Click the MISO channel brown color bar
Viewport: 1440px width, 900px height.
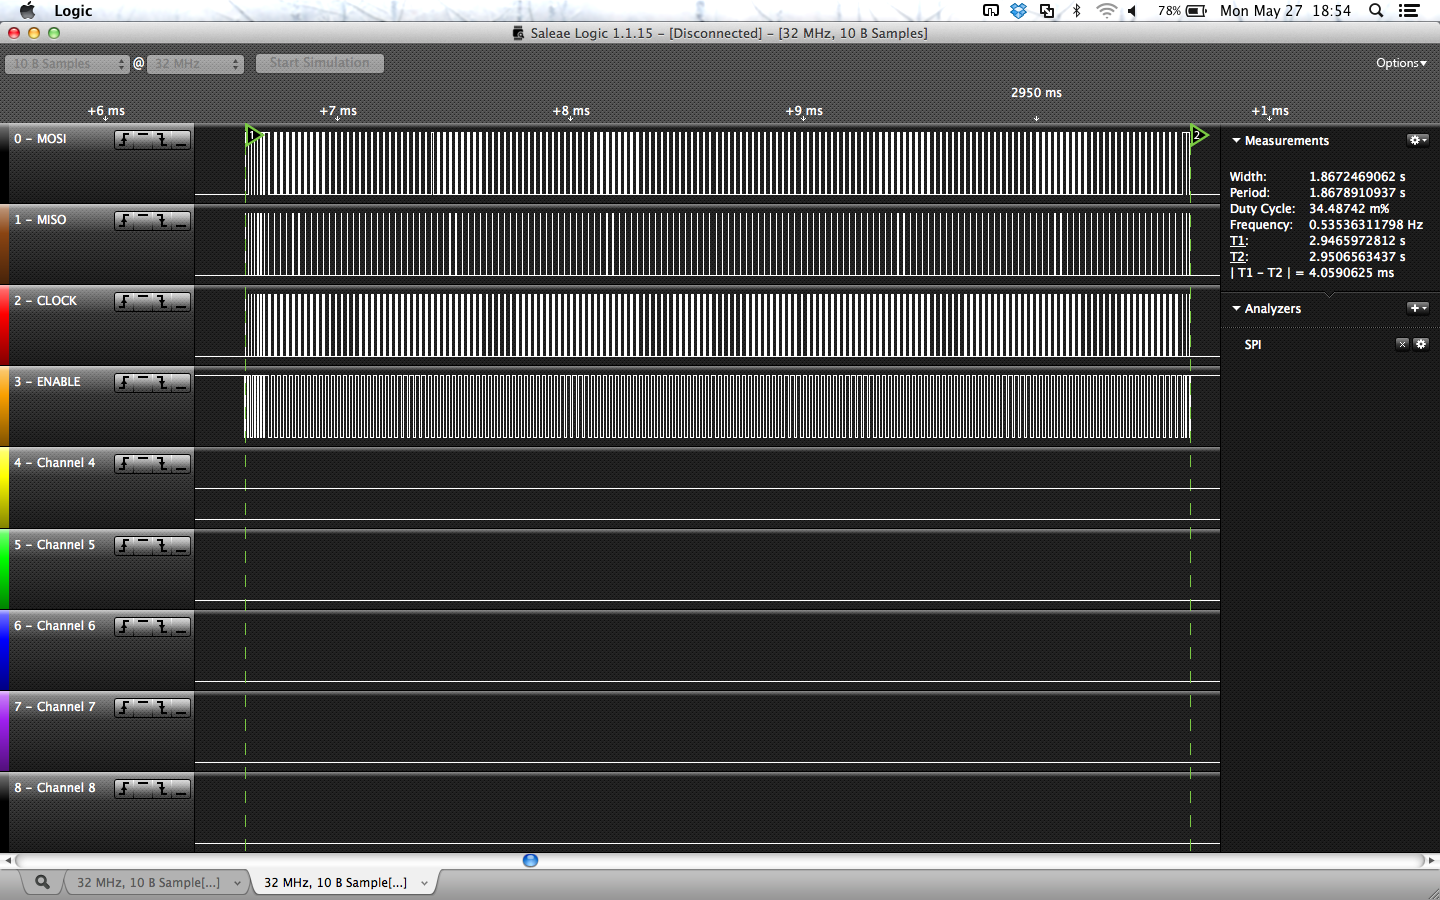(x=4, y=244)
